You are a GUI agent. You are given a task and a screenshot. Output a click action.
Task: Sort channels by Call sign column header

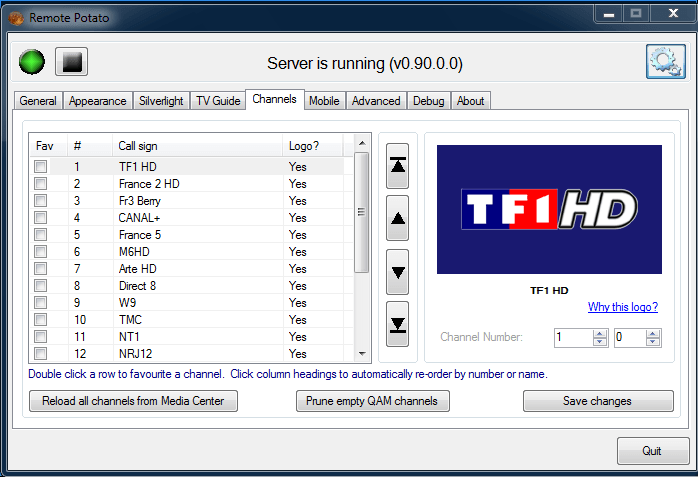[198, 146]
